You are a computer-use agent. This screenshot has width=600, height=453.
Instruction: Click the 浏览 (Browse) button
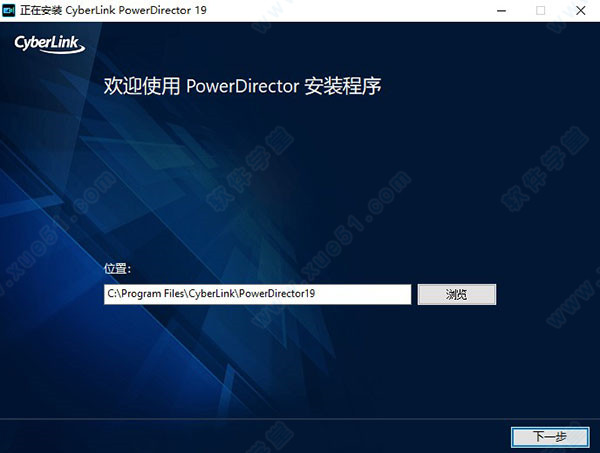coord(457,294)
